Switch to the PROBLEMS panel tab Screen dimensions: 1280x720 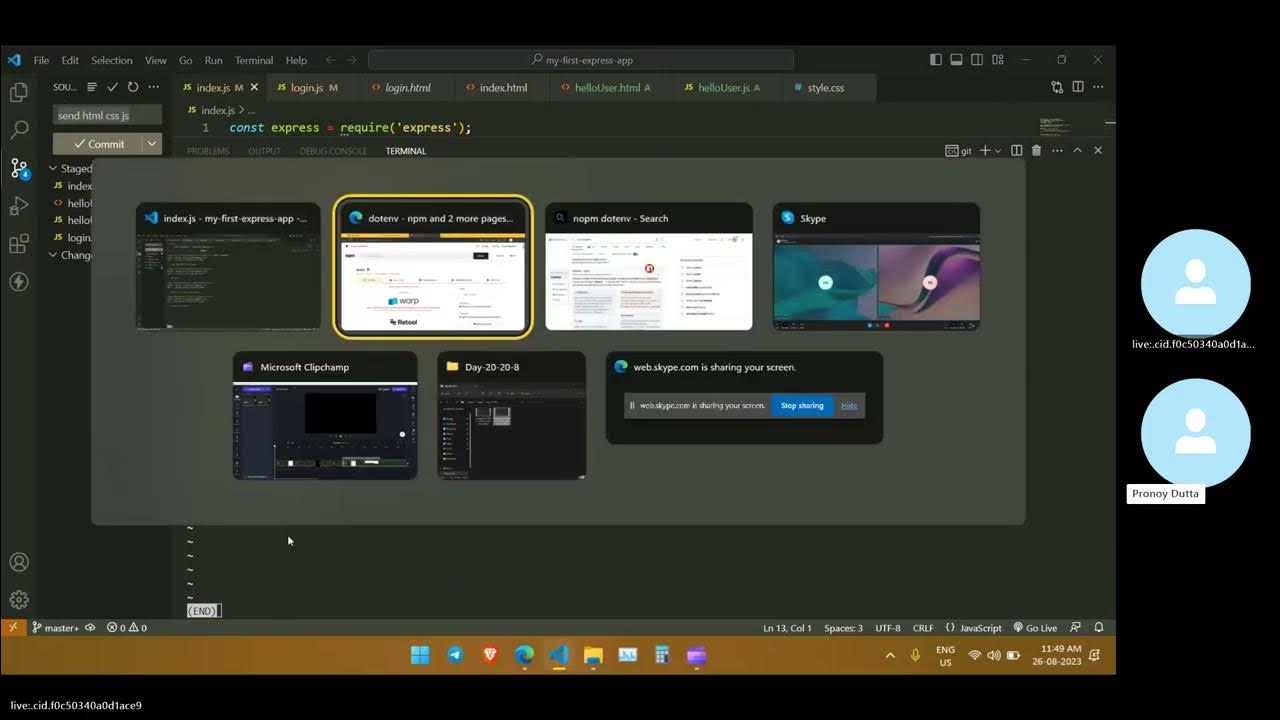click(x=208, y=151)
